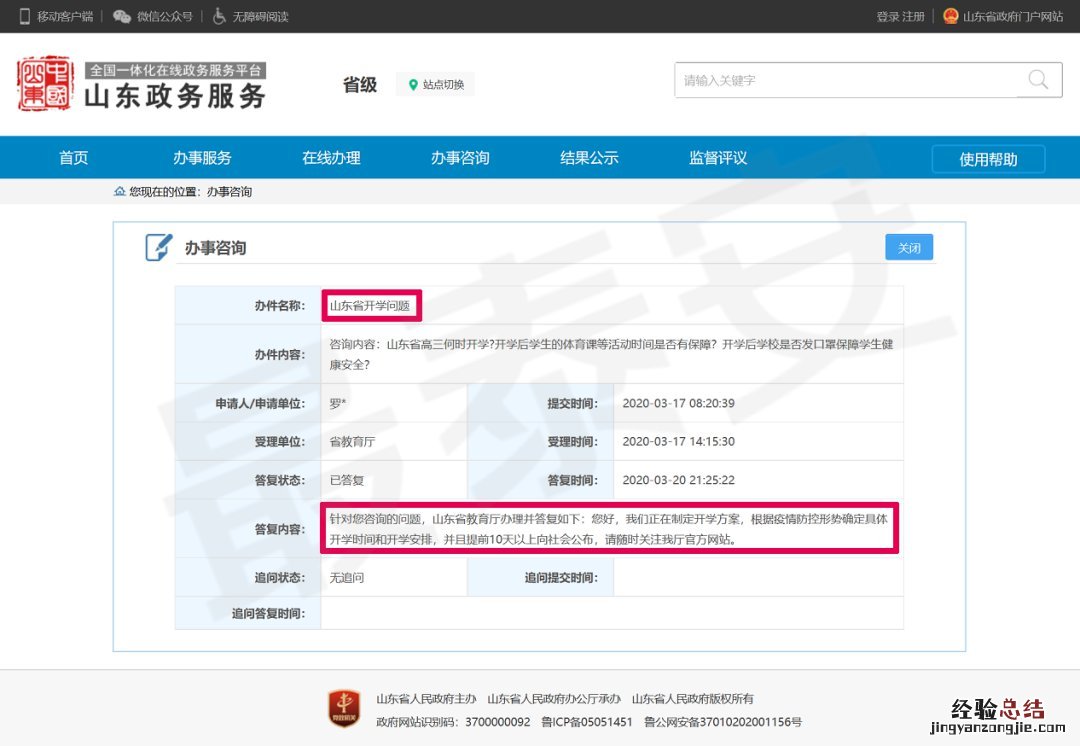
Task: Open the 山东省政府门户网站 link
Action: click(1012, 17)
